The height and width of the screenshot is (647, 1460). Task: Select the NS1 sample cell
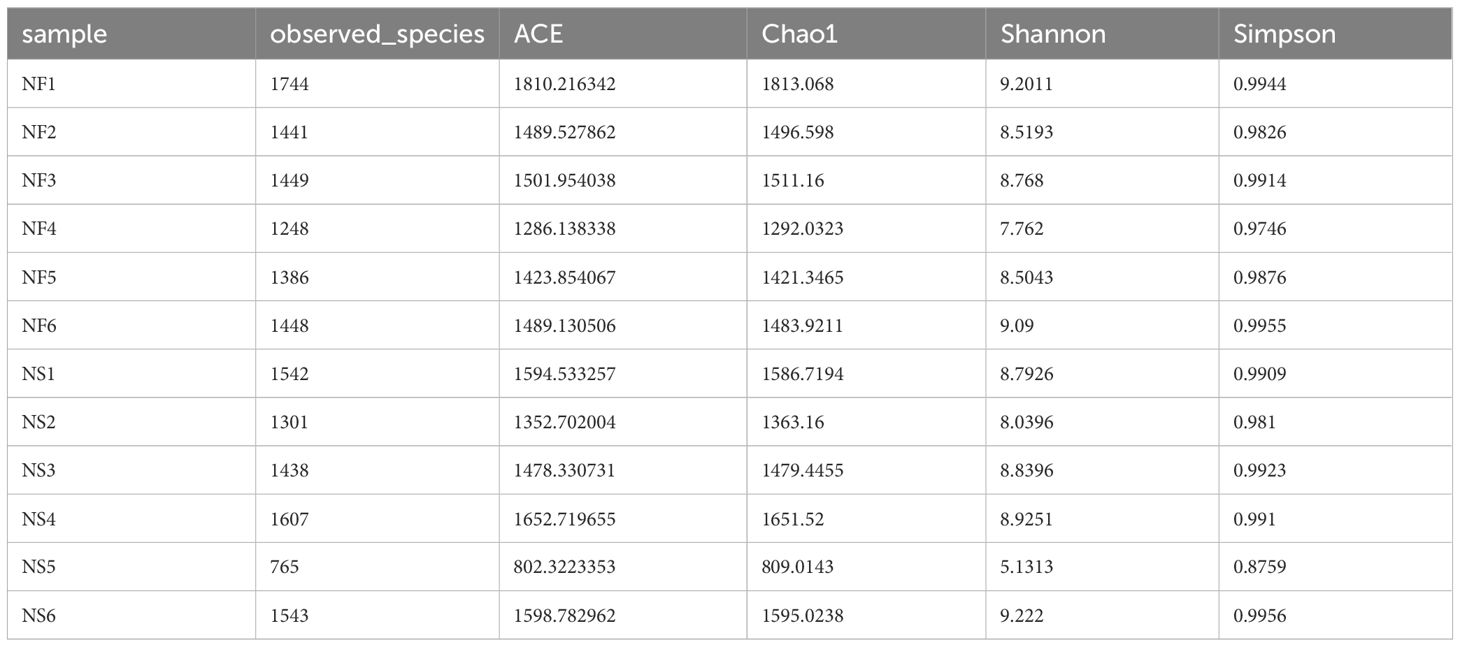click(37, 374)
